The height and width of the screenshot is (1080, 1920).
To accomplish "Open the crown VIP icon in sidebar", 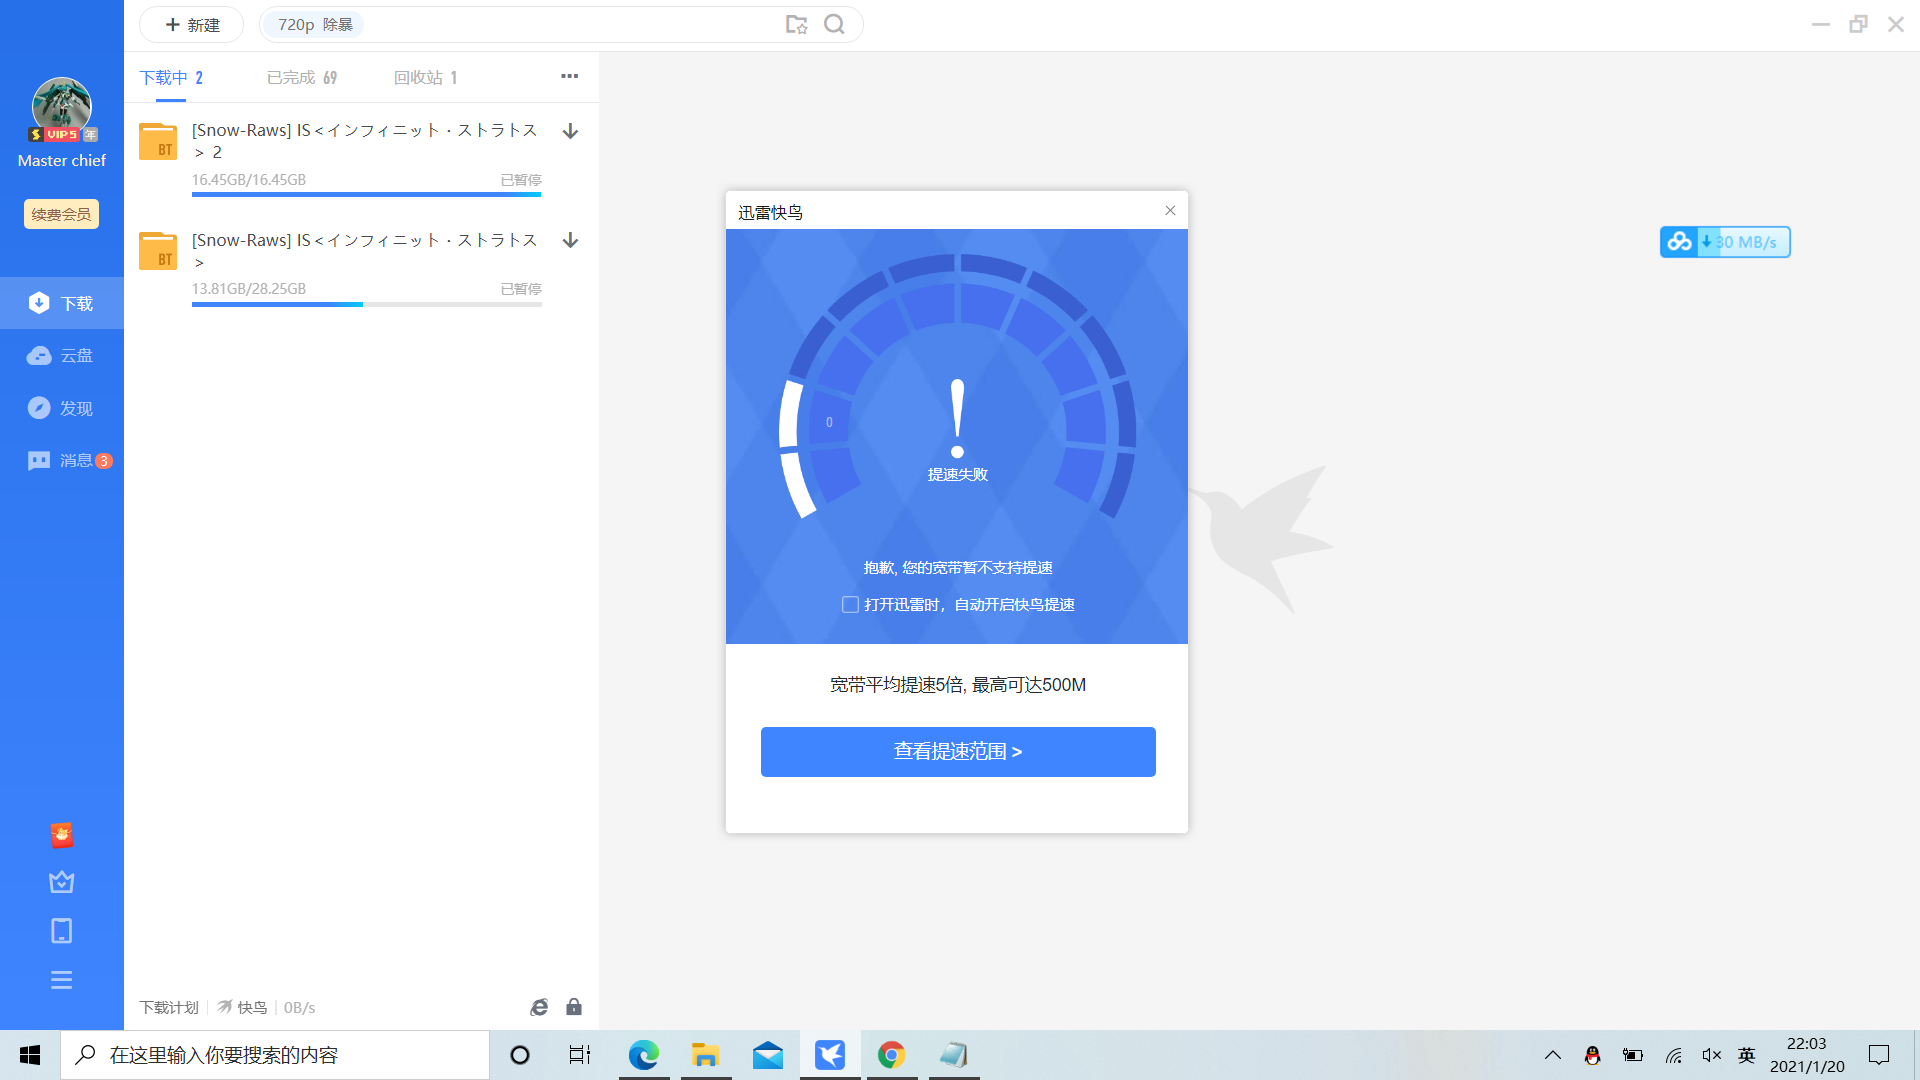I will point(62,882).
